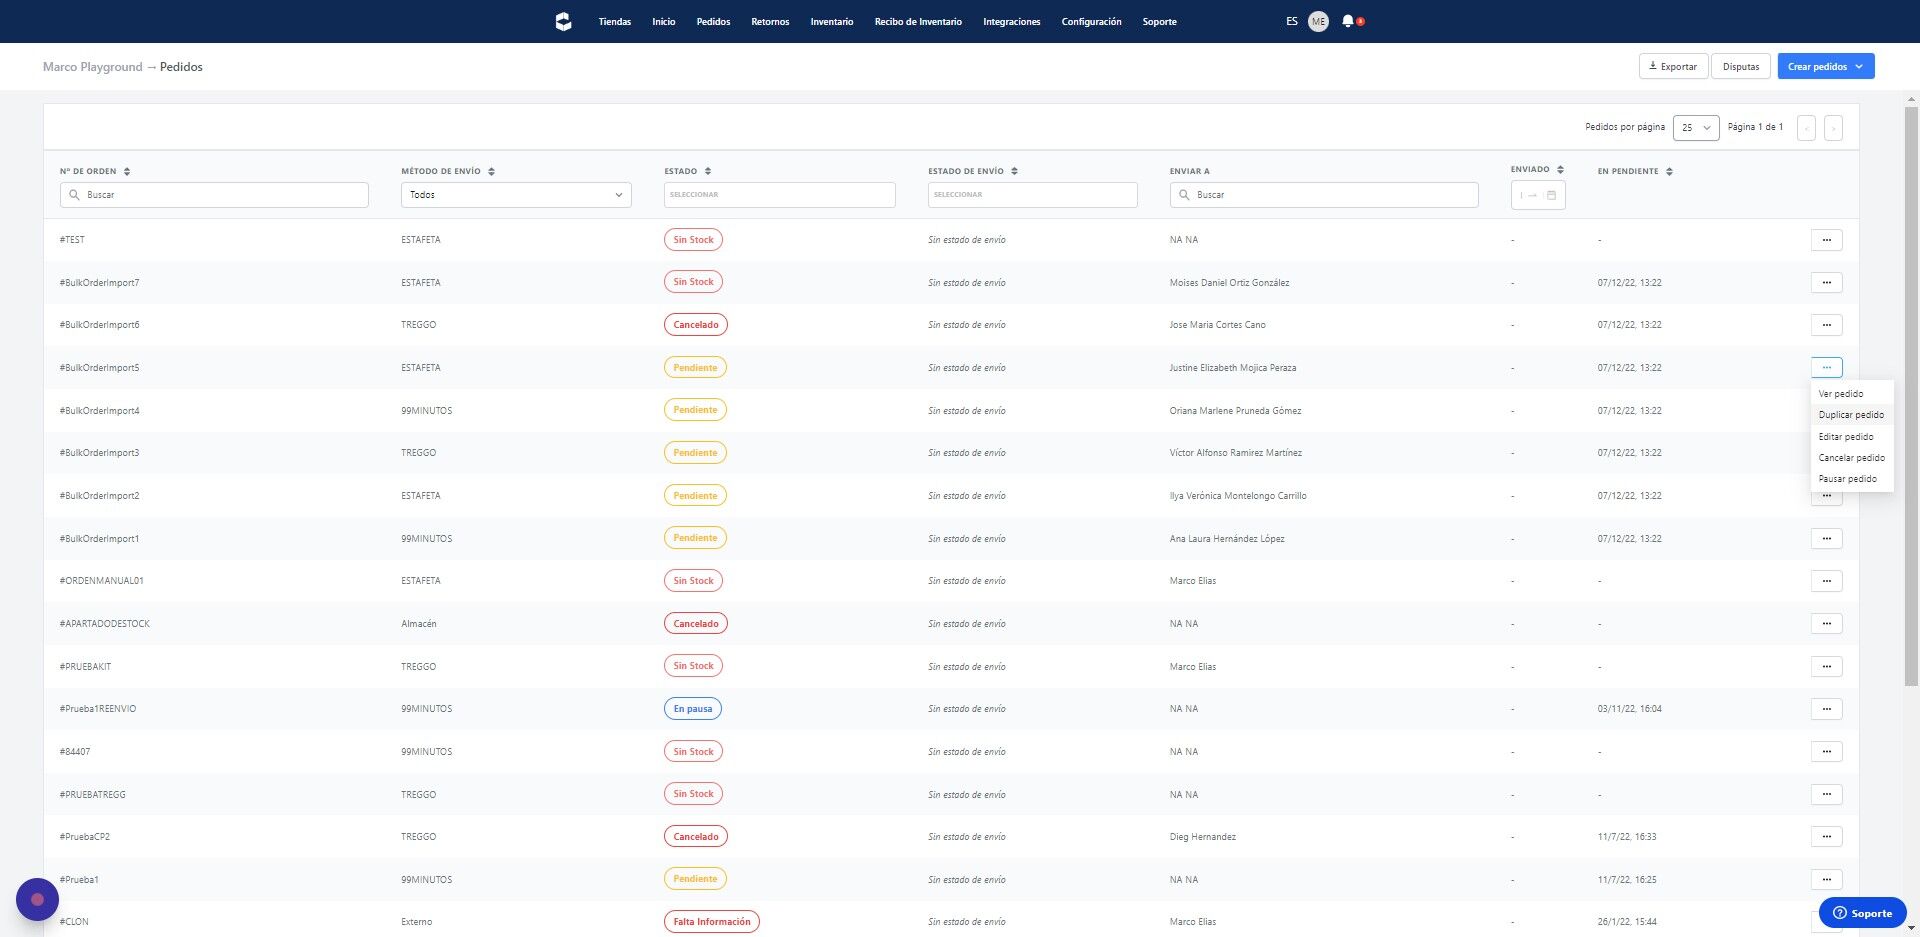Viewport: 1920px width, 937px height.
Task: Open the purple chat bubble widget
Action: (37, 899)
